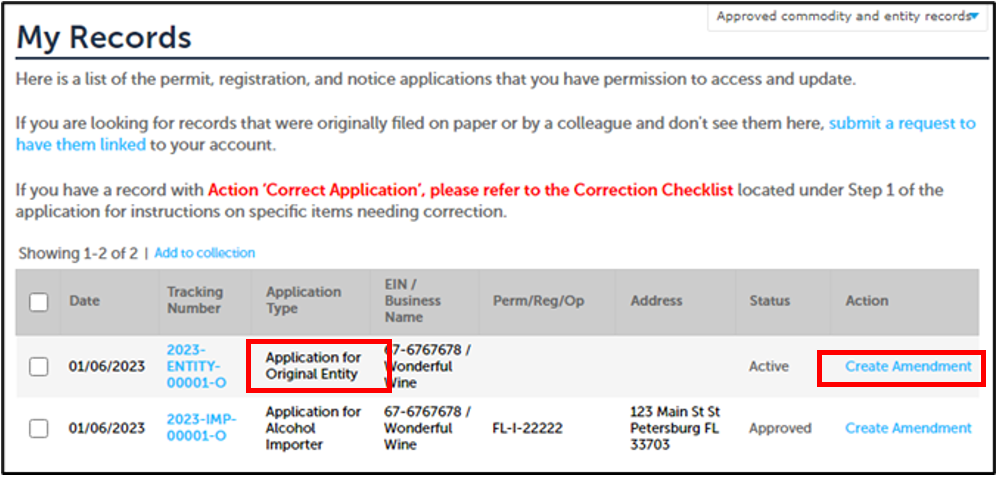This screenshot has width=997, height=477.
Task: Open tracking number 2023-IMP-00001-O
Action: tap(201, 428)
